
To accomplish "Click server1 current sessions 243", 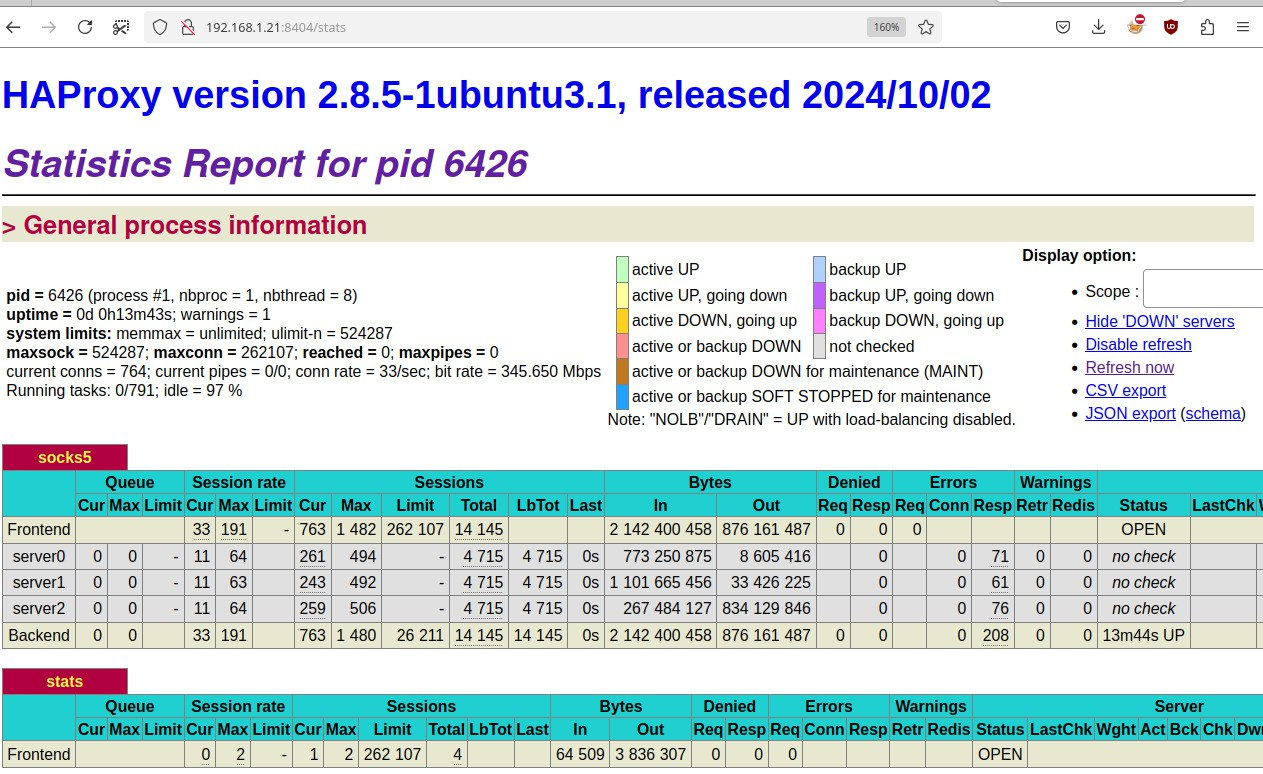I will pos(313,582).
